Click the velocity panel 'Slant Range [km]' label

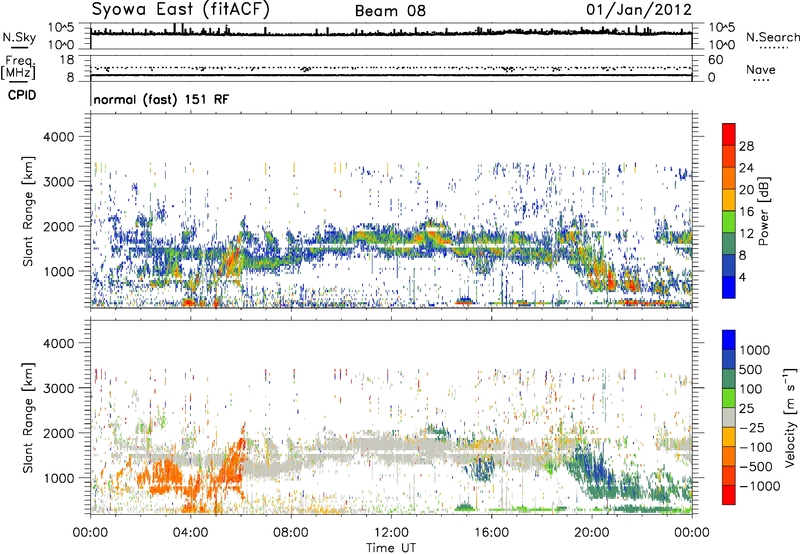(28, 417)
